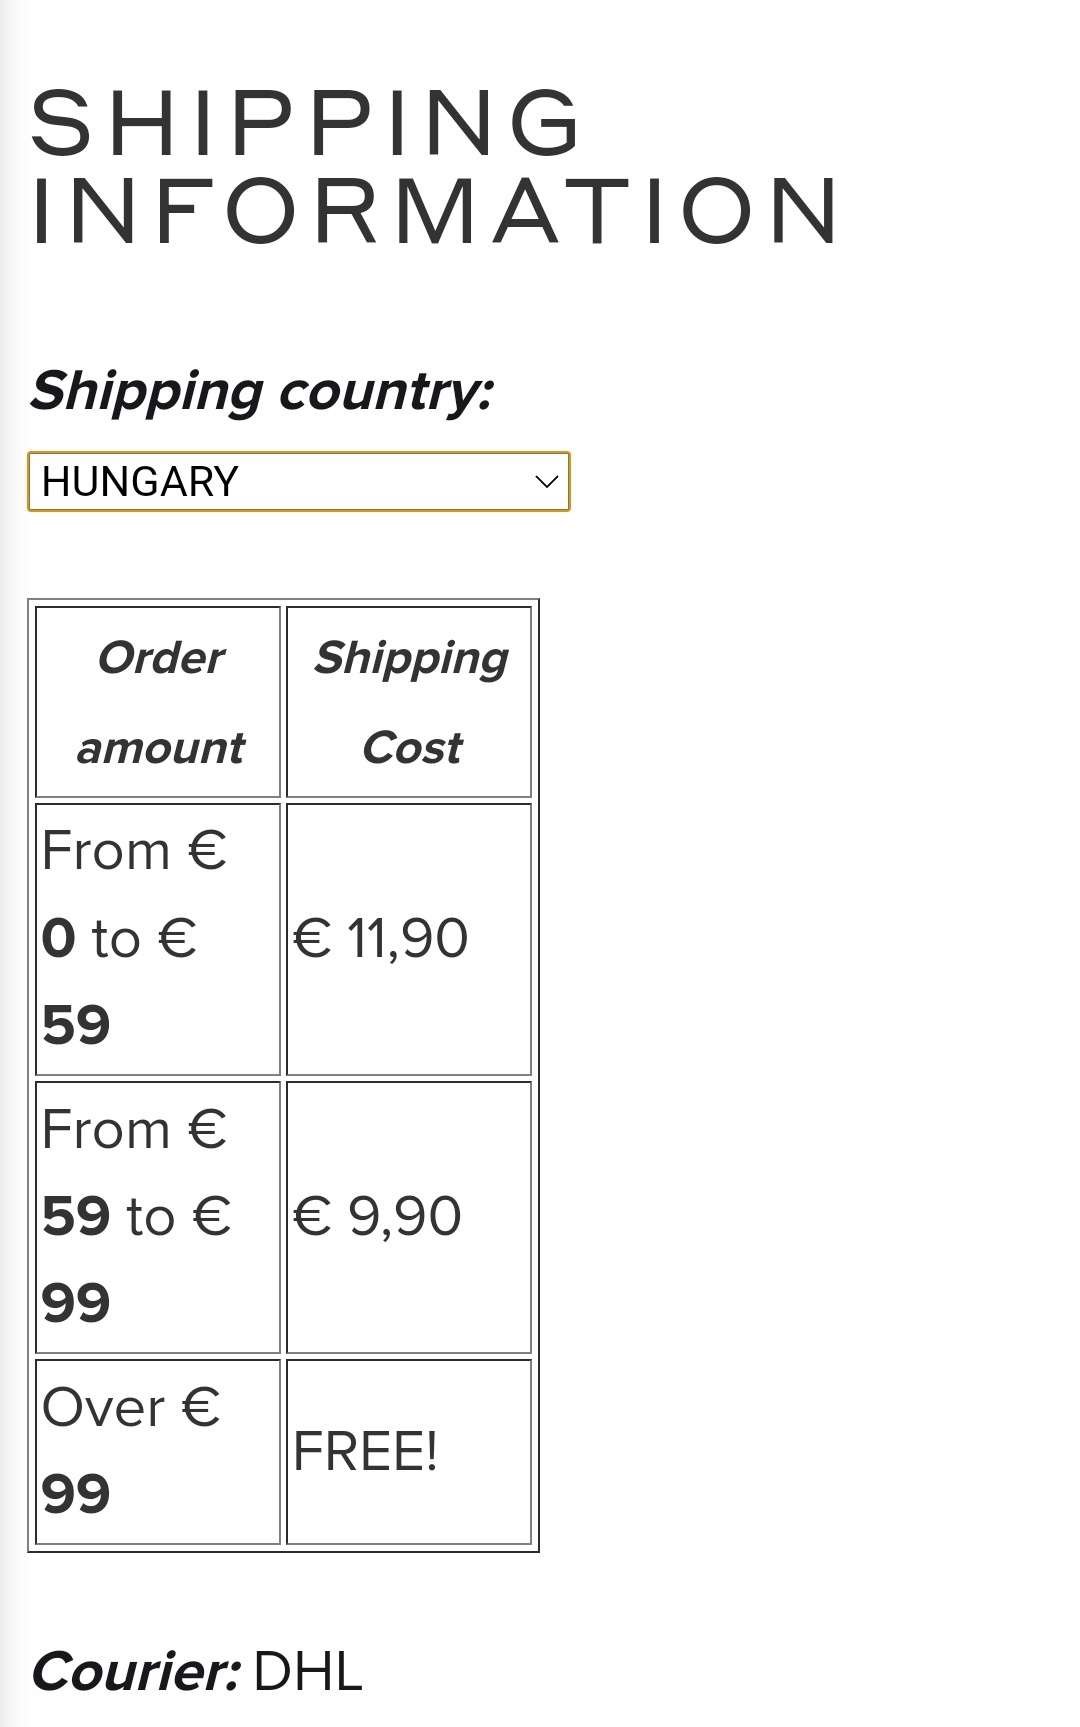
Task: Select the Over € 99 cell
Action: (158, 1452)
